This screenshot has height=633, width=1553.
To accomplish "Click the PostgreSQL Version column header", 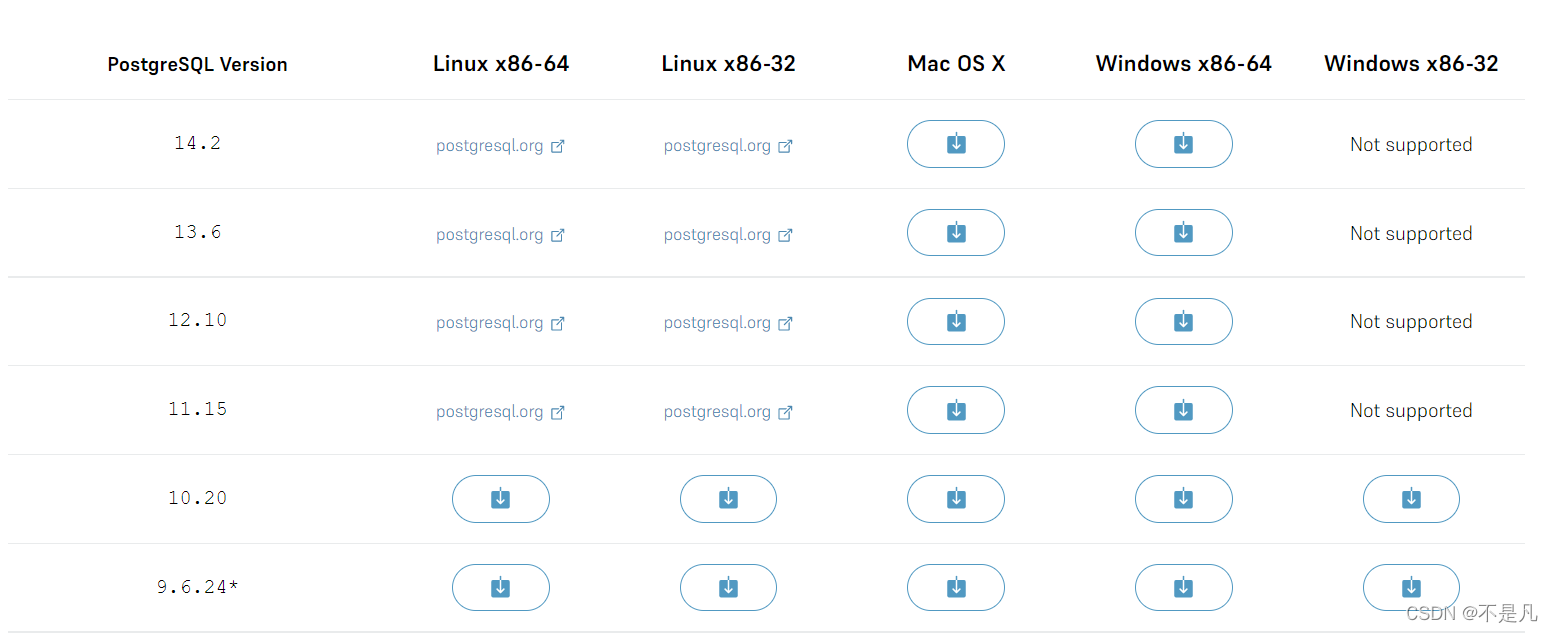I will pos(196,63).
